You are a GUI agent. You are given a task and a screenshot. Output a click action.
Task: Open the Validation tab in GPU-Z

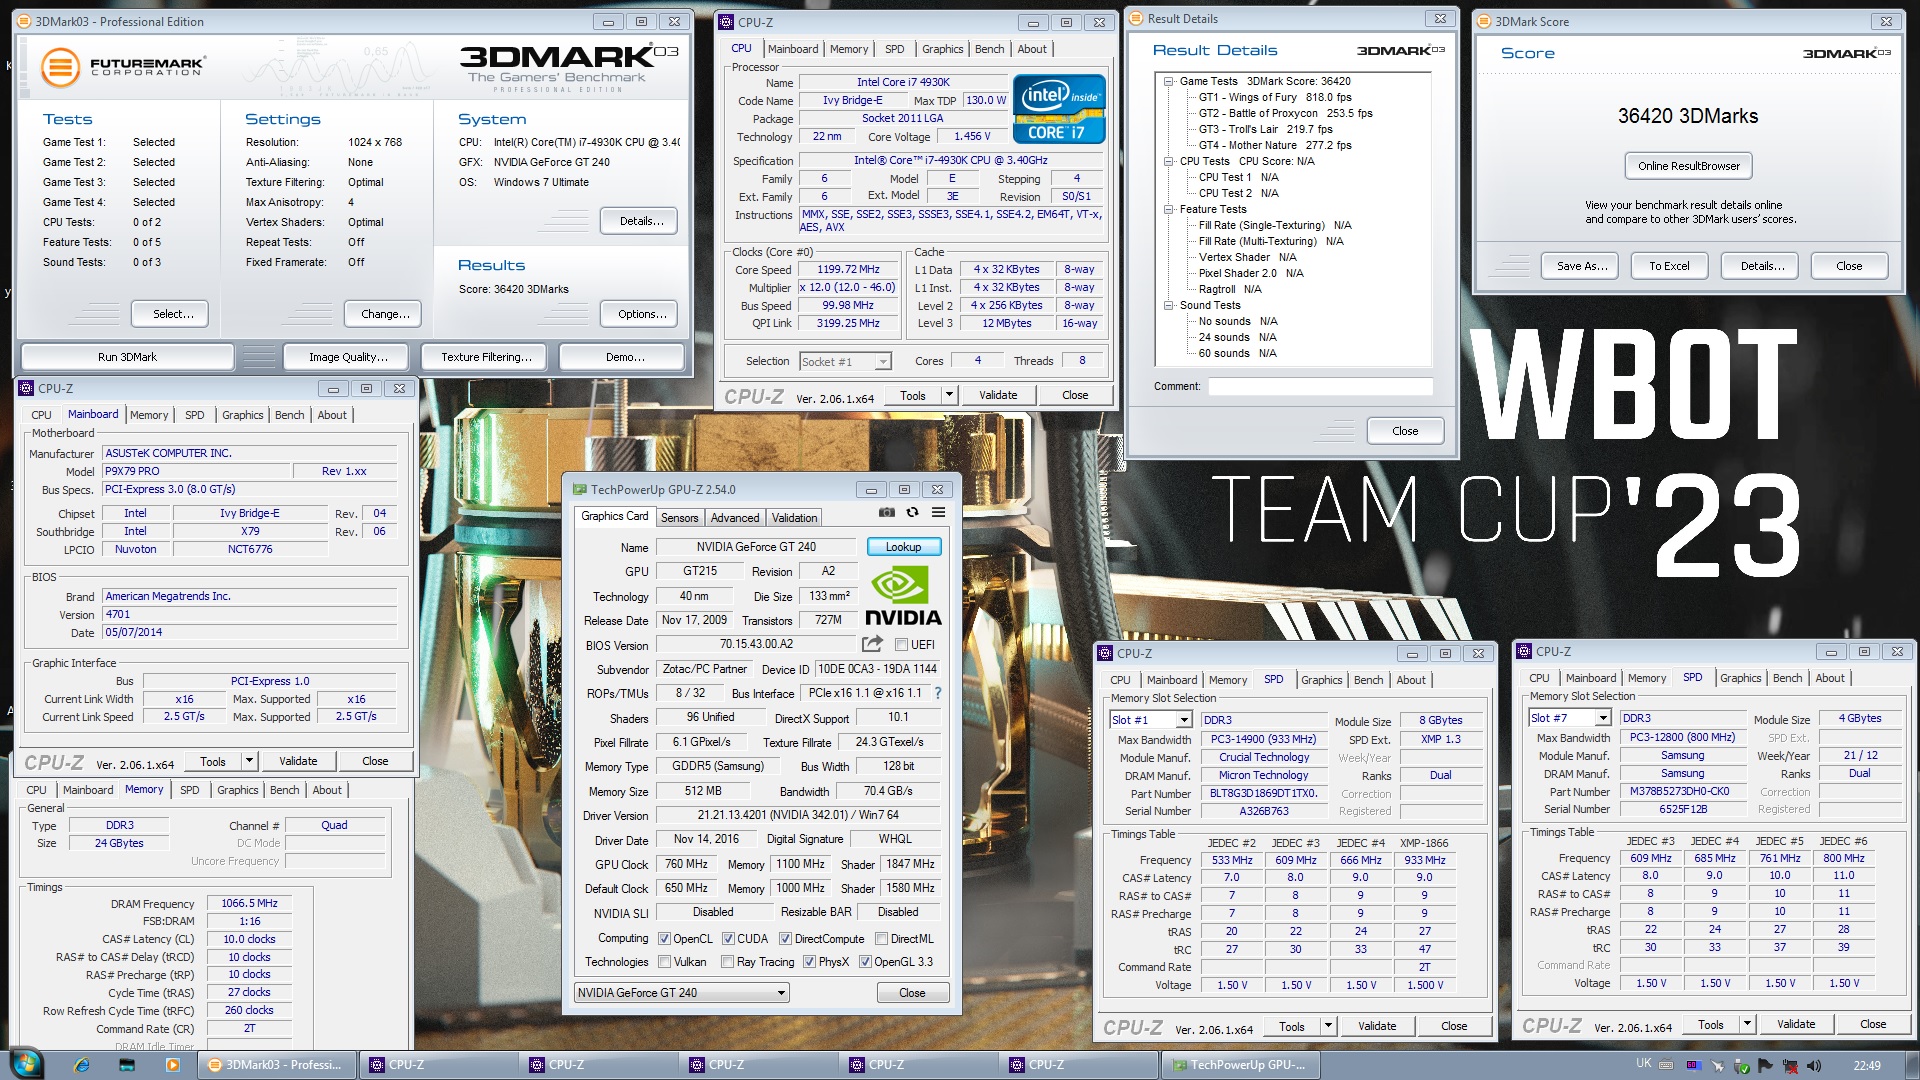[x=794, y=518]
